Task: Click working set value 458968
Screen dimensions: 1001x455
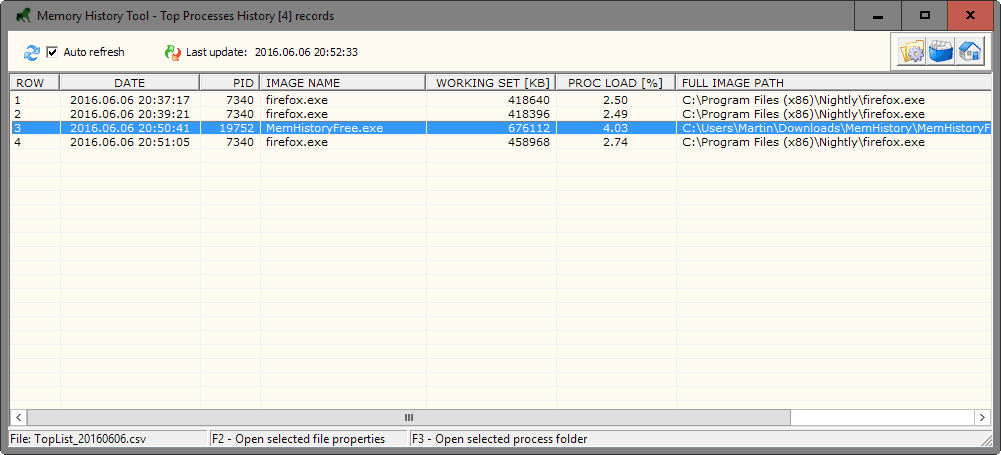Action: tap(531, 142)
